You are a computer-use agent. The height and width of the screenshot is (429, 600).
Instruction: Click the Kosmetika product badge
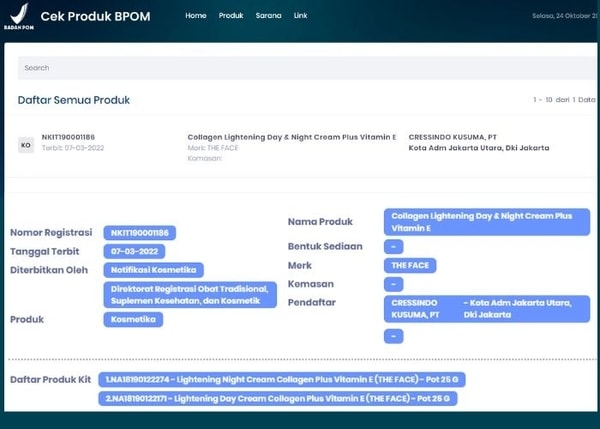(x=133, y=319)
